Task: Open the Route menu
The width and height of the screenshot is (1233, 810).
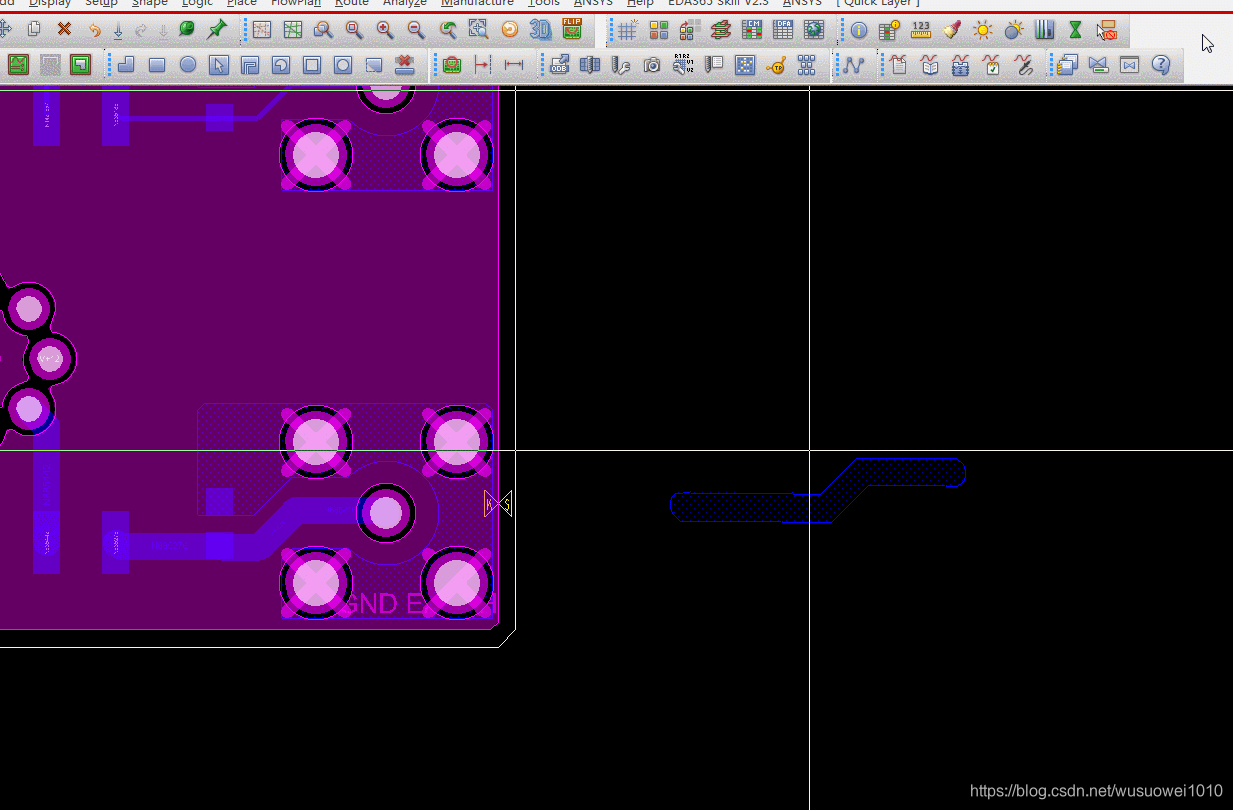Action: pos(352,3)
